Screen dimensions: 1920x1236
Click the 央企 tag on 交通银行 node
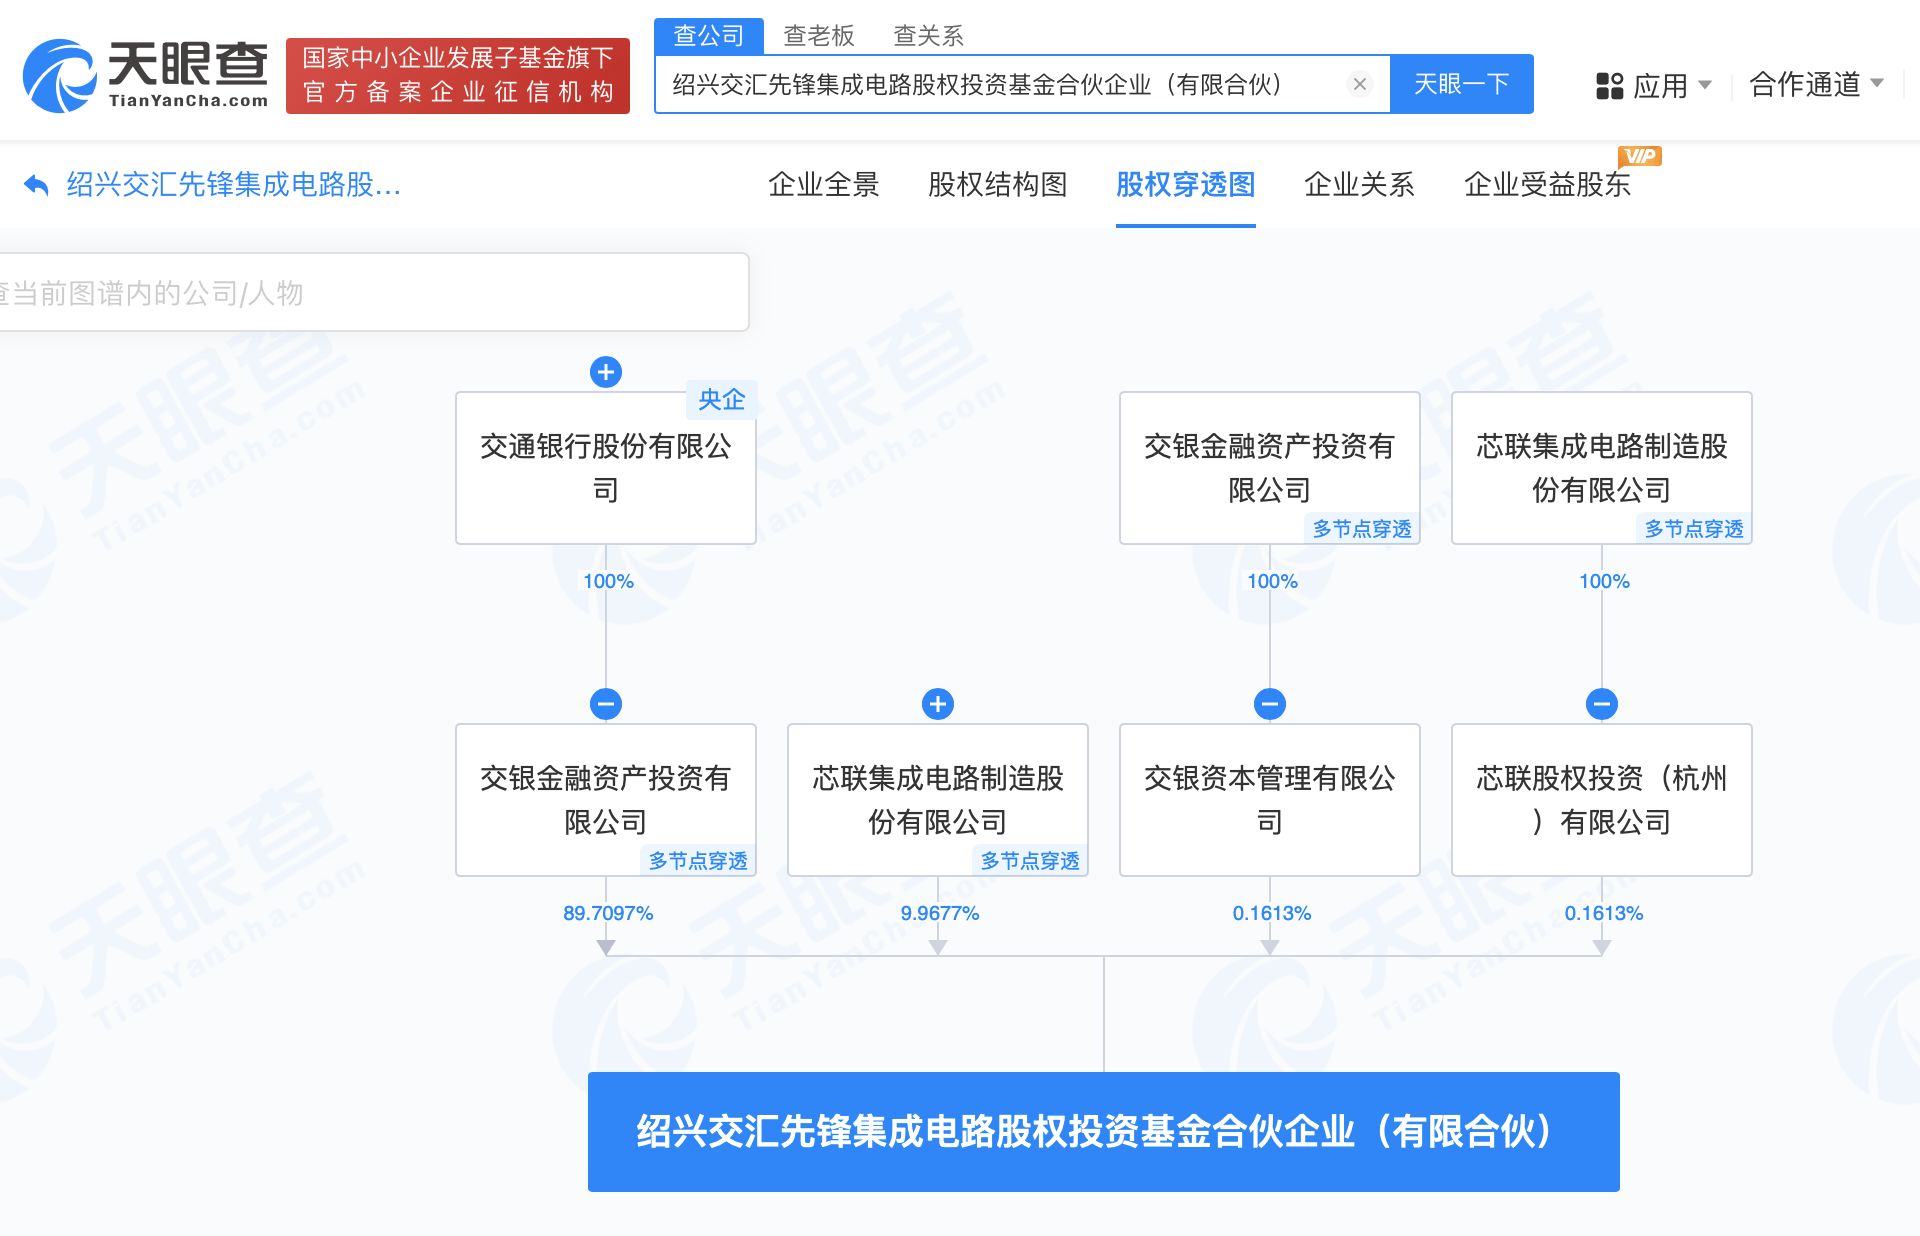(722, 399)
